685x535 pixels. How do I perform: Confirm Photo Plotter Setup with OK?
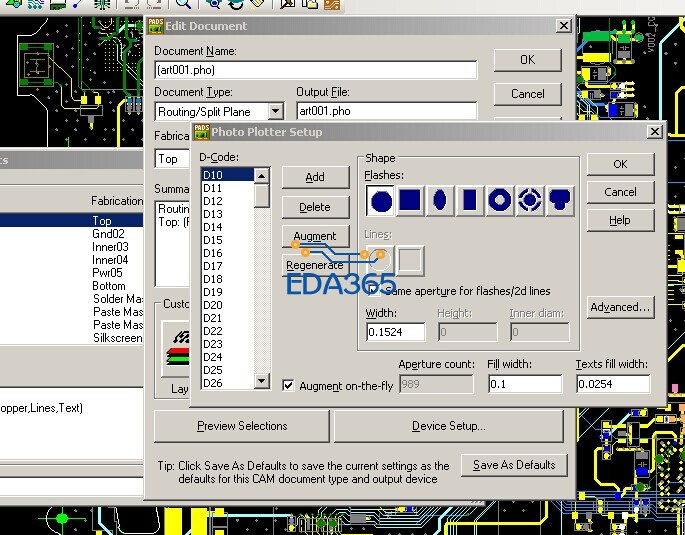pyautogui.click(x=620, y=164)
